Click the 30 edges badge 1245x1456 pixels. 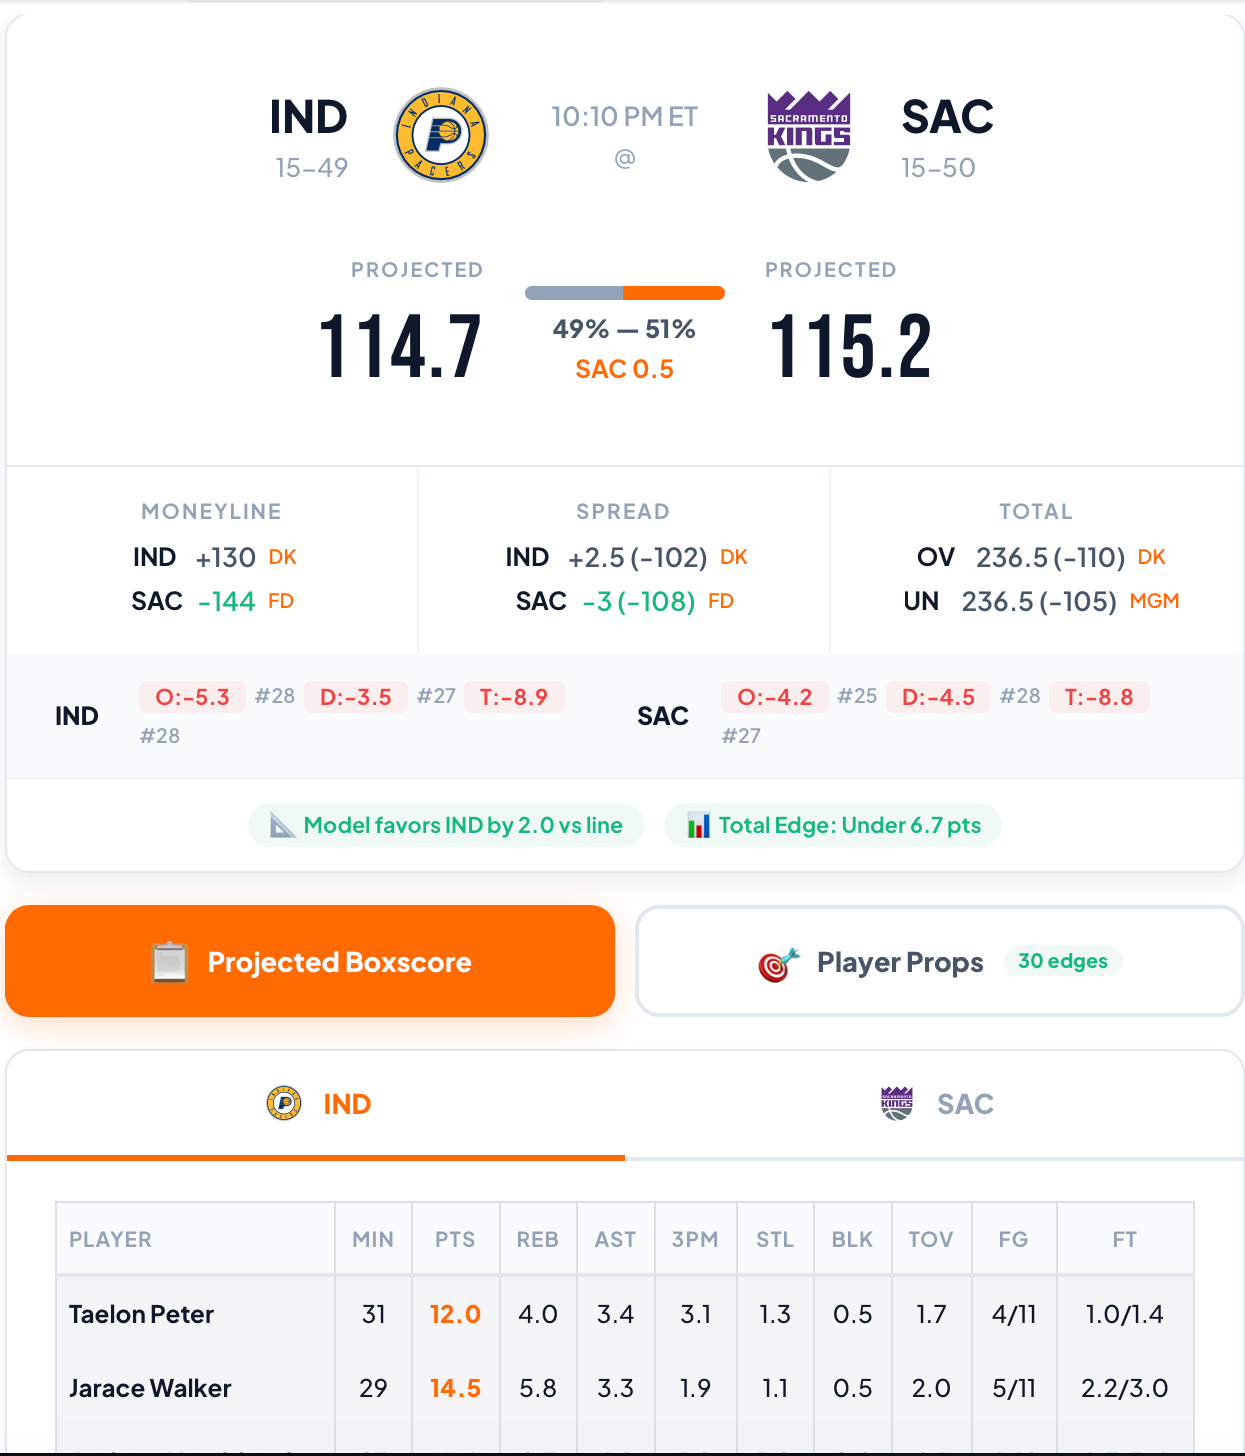[1062, 961]
